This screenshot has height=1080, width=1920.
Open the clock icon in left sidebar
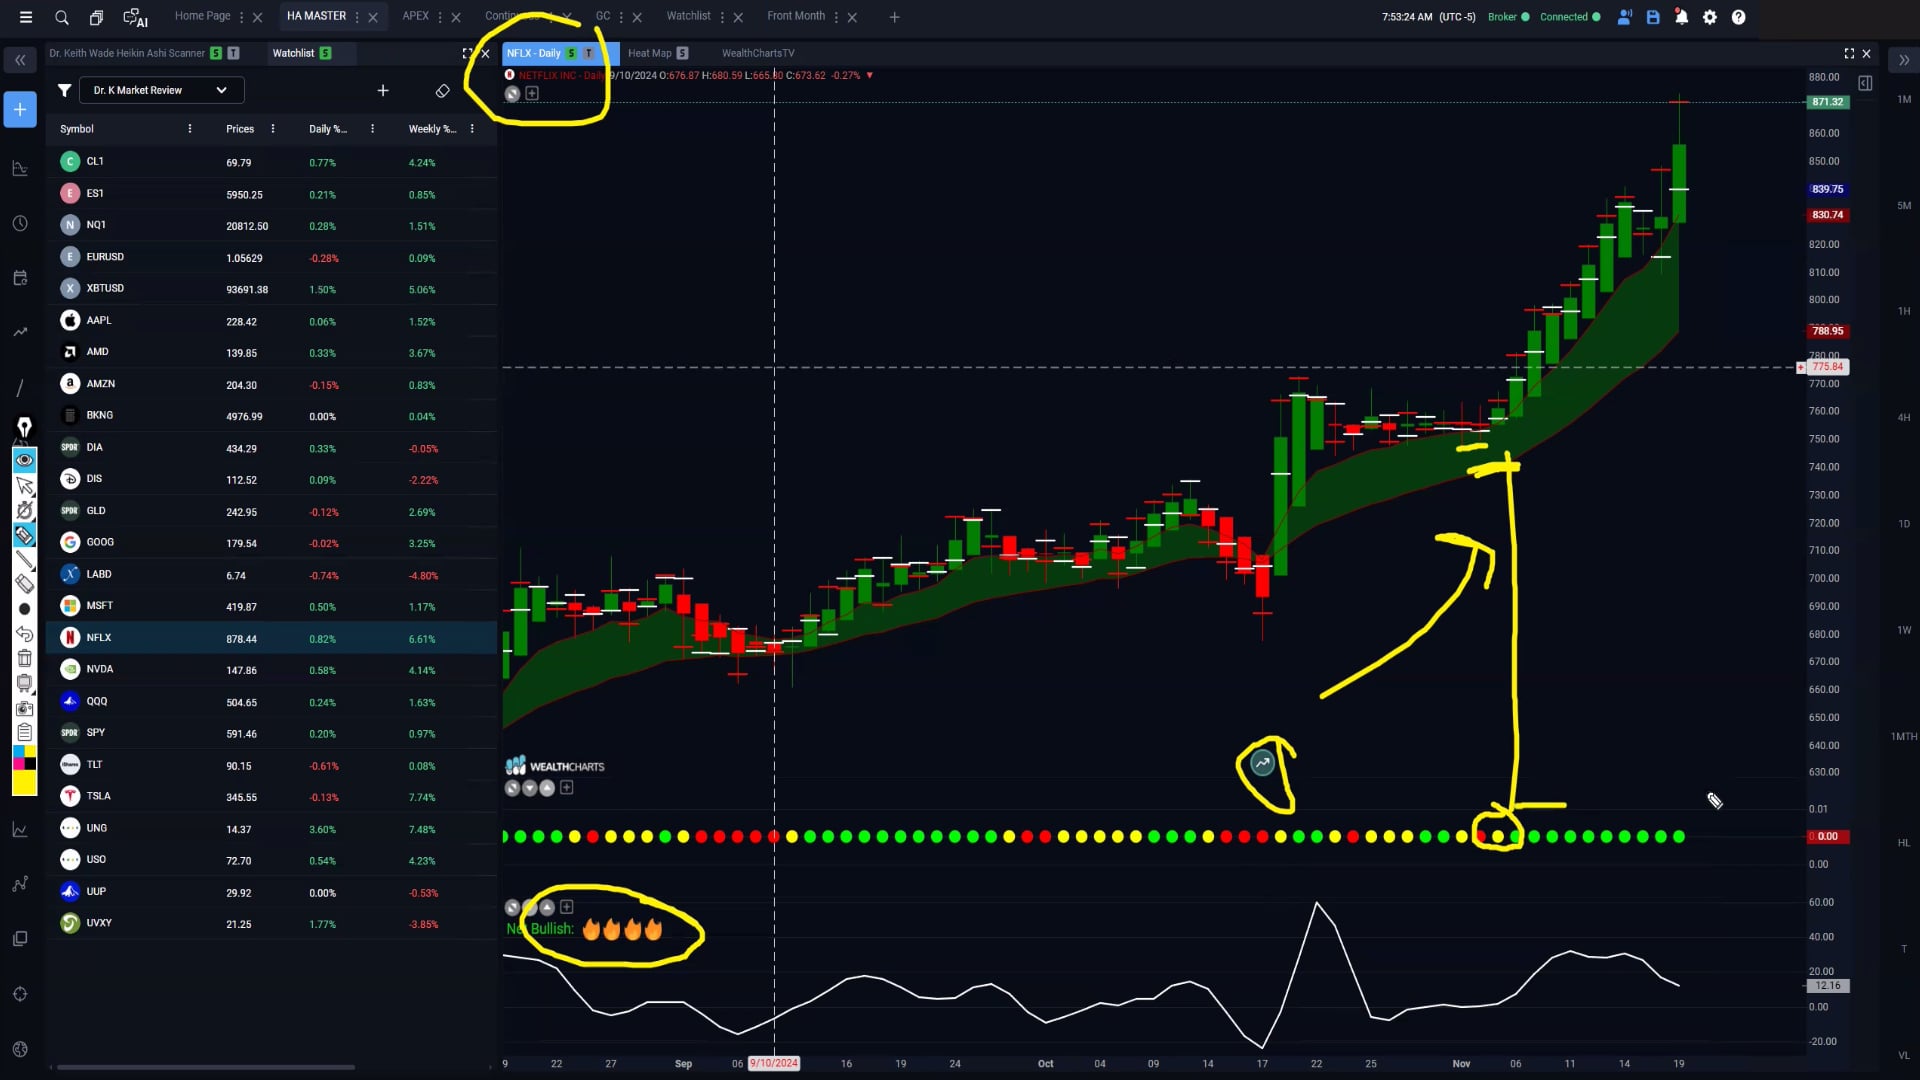(x=20, y=223)
